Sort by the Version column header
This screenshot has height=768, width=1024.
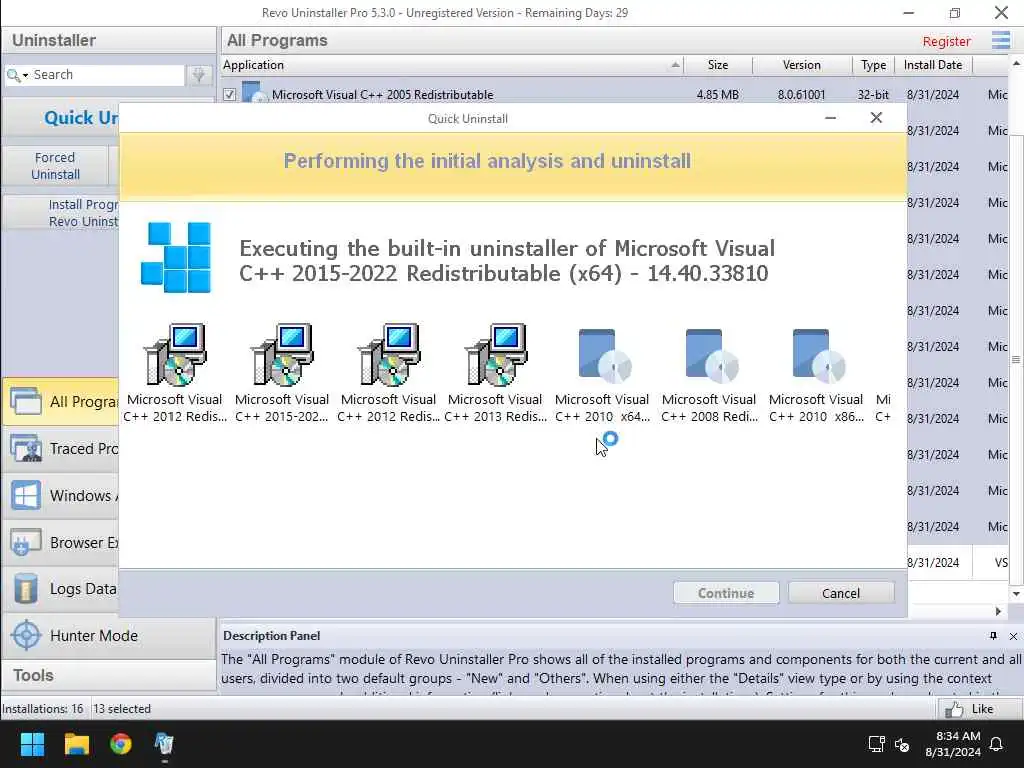point(801,65)
